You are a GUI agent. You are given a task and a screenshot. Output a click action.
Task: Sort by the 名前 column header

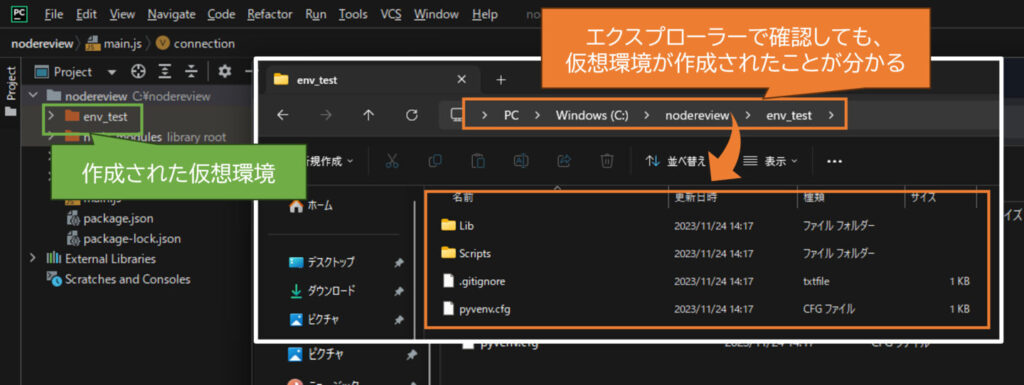(464, 197)
